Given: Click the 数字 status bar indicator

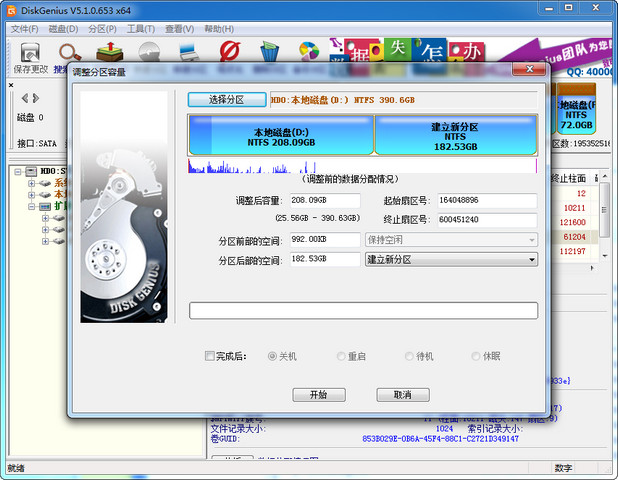Looking at the screenshot, I should (563, 468).
